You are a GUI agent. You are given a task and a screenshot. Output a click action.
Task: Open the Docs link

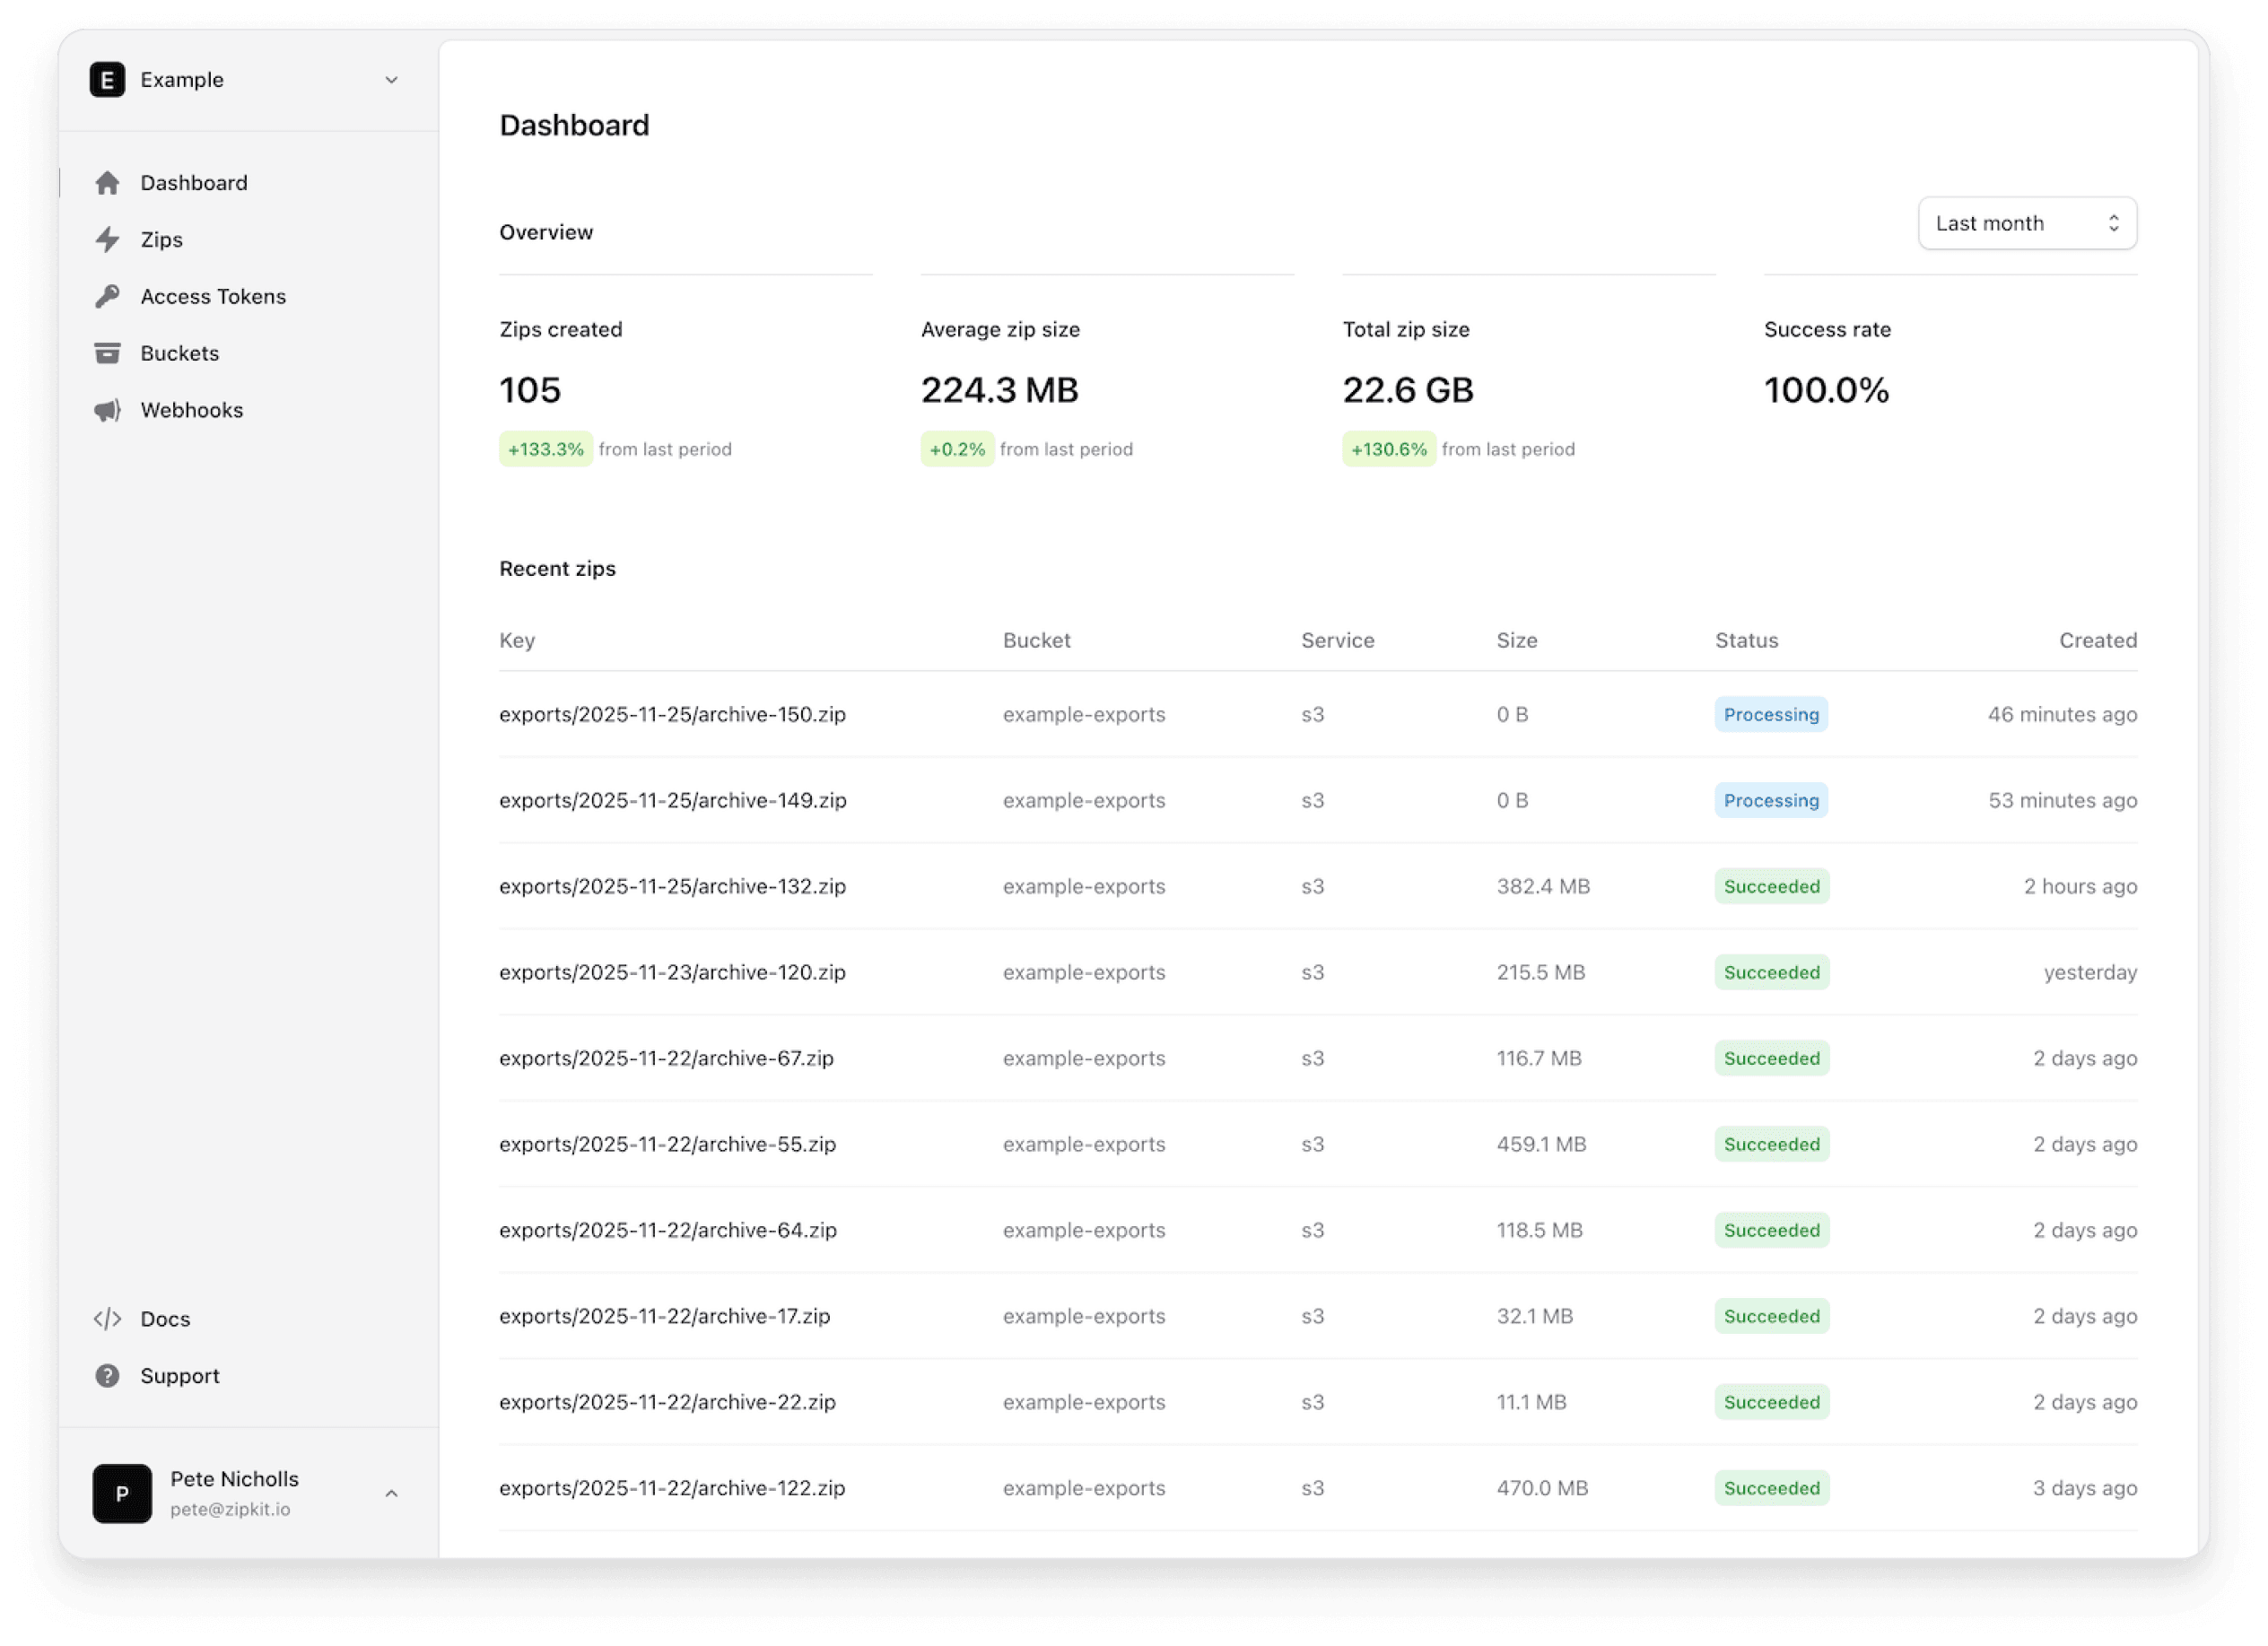coord(165,1319)
